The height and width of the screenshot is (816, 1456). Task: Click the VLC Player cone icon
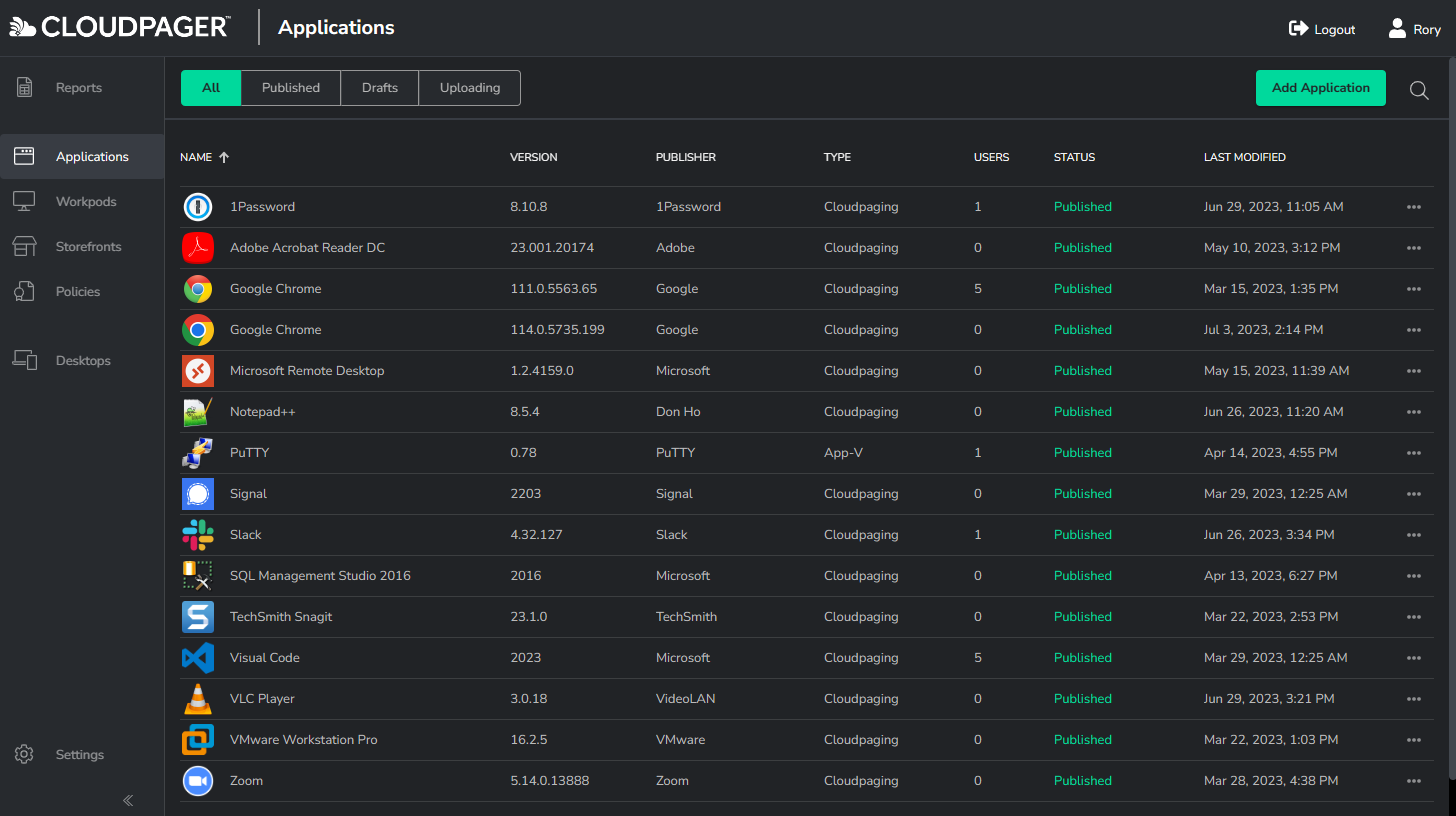198,699
